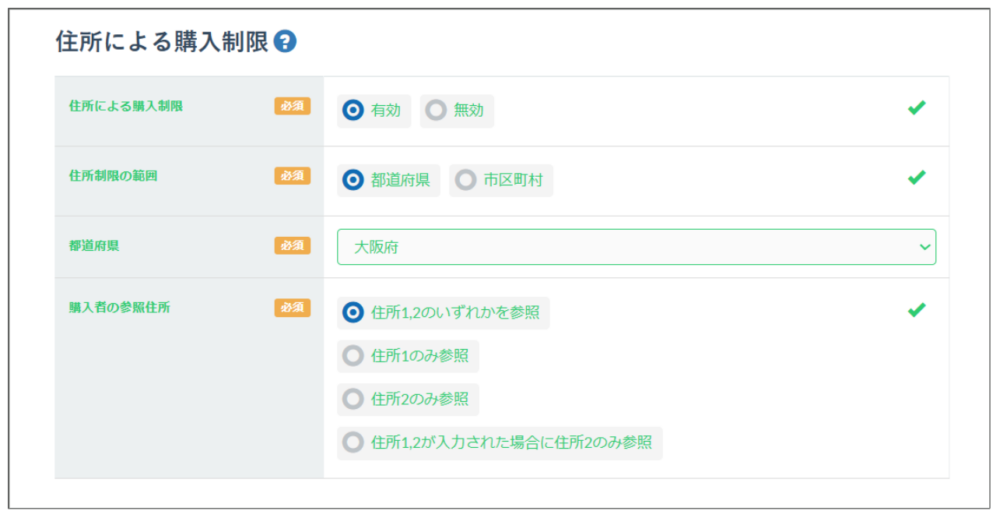Choose 市区町村 as restriction range
This screenshot has width=1000, height=518.
click(x=466, y=181)
